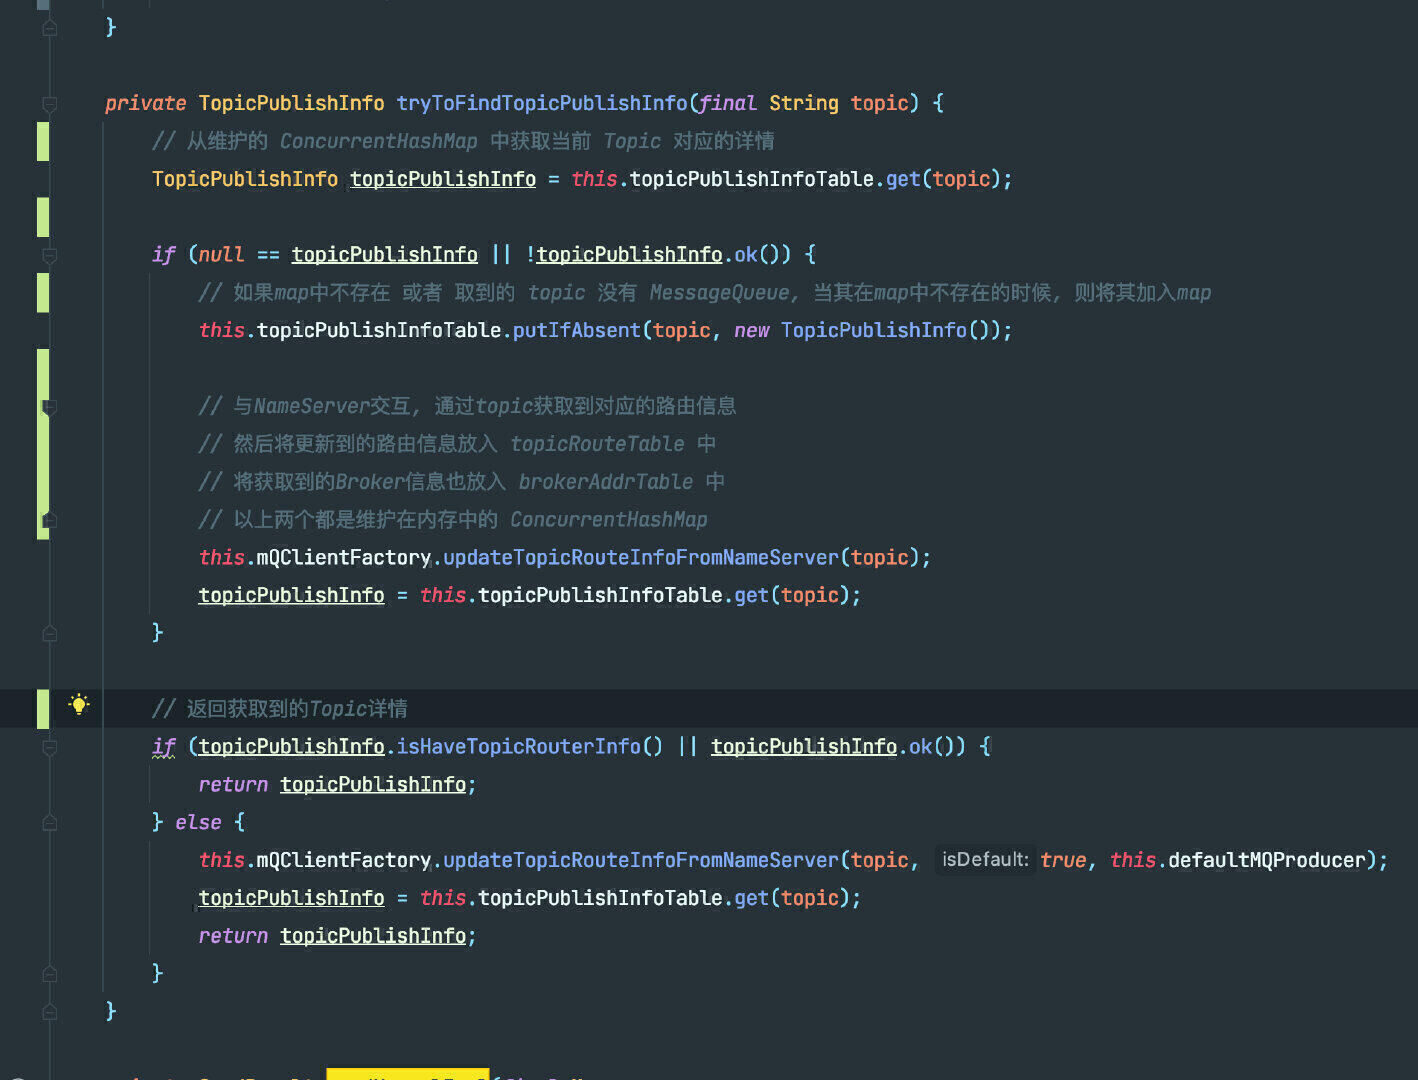Click green change marker beside '返回获取到的Topic详情' comment
This screenshot has height=1080, width=1418.
[43, 709]
